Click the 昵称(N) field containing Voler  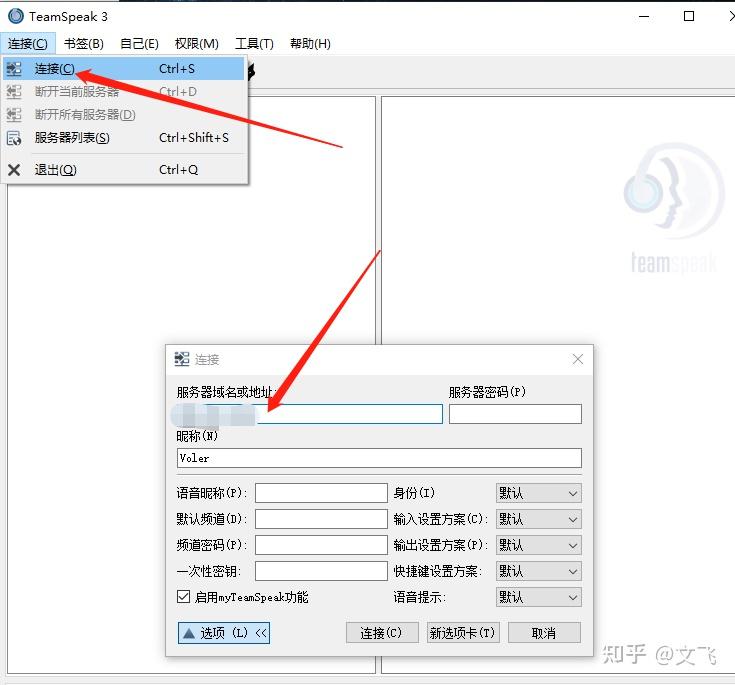379,458
